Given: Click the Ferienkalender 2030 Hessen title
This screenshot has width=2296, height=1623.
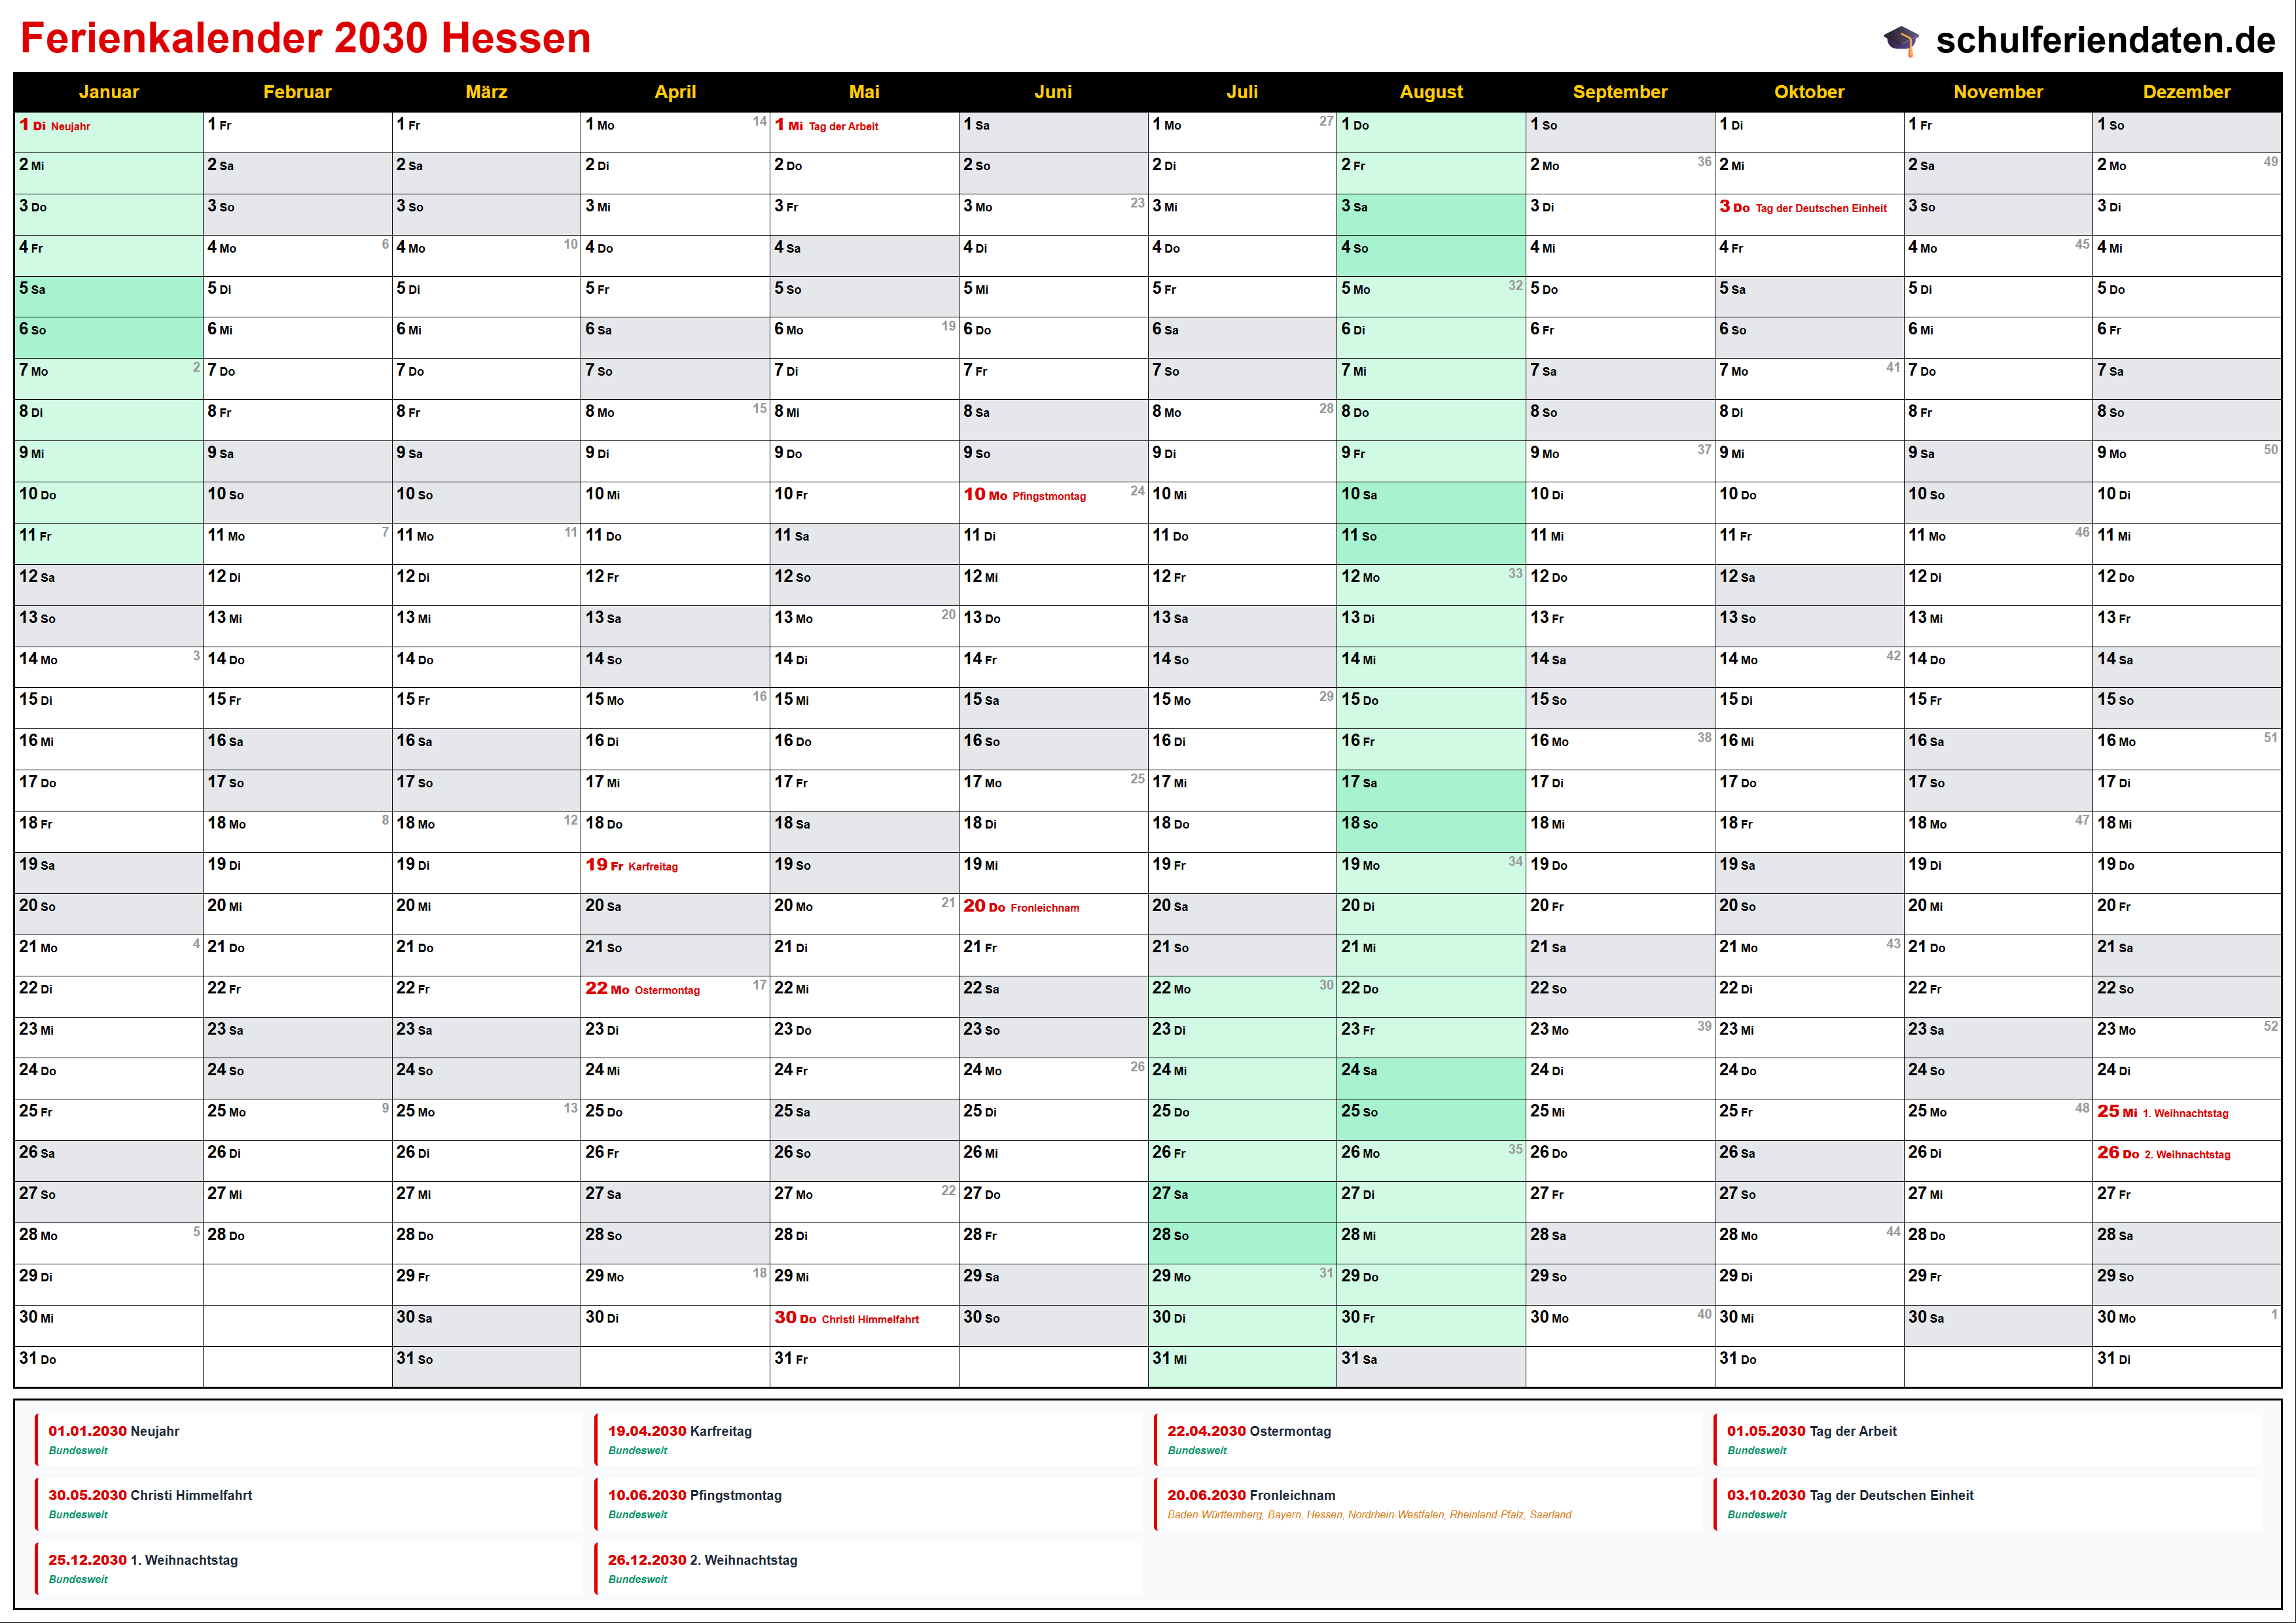Looking at the screenshot, I should [x=305, y=39].
